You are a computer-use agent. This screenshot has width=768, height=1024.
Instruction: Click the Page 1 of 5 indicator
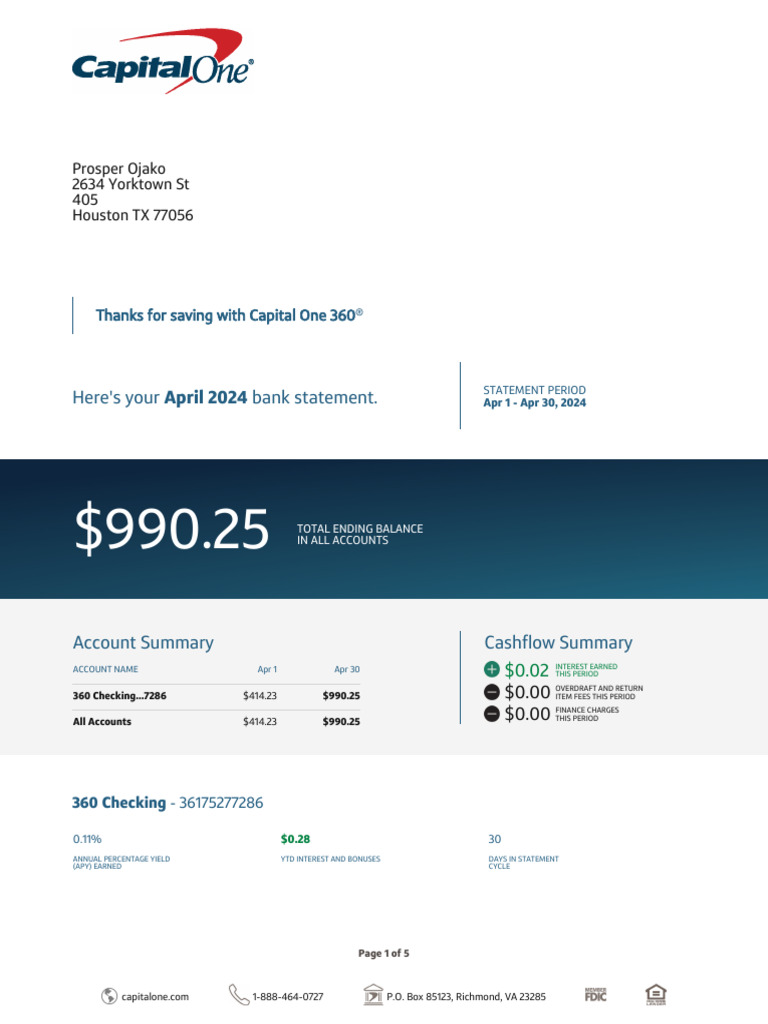pyautogui.click(x=384, y=954)
